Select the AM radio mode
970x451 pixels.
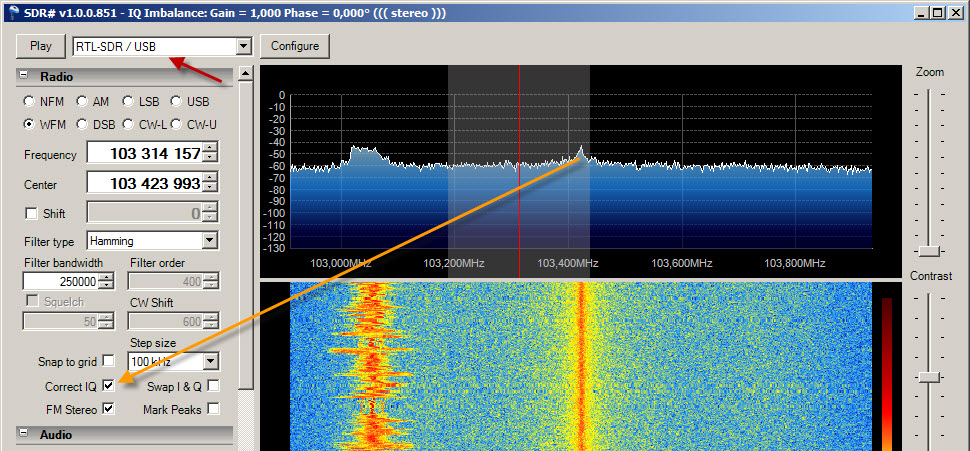click(80, 101)
